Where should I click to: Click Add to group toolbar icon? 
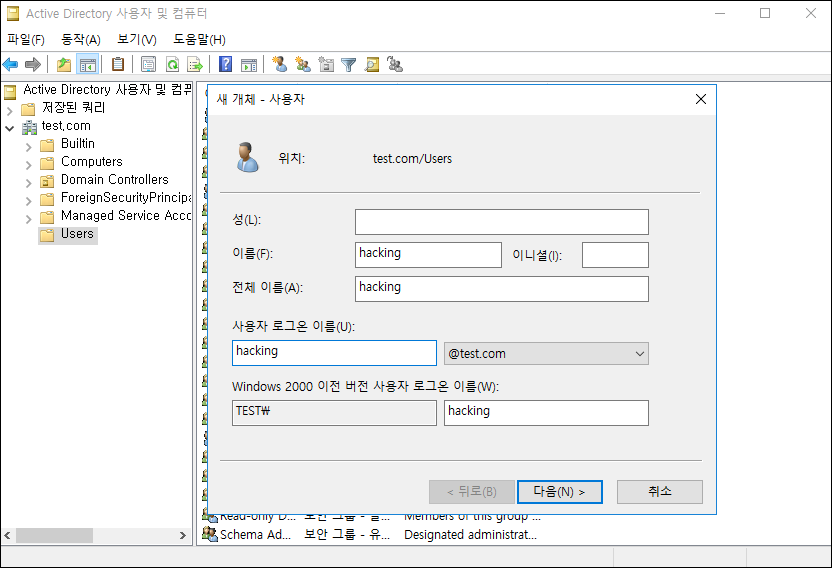[395, 64]
